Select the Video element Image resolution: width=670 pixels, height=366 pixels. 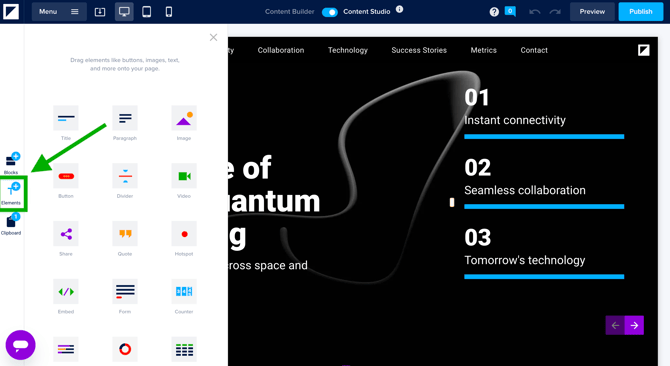tap(184, 176)
